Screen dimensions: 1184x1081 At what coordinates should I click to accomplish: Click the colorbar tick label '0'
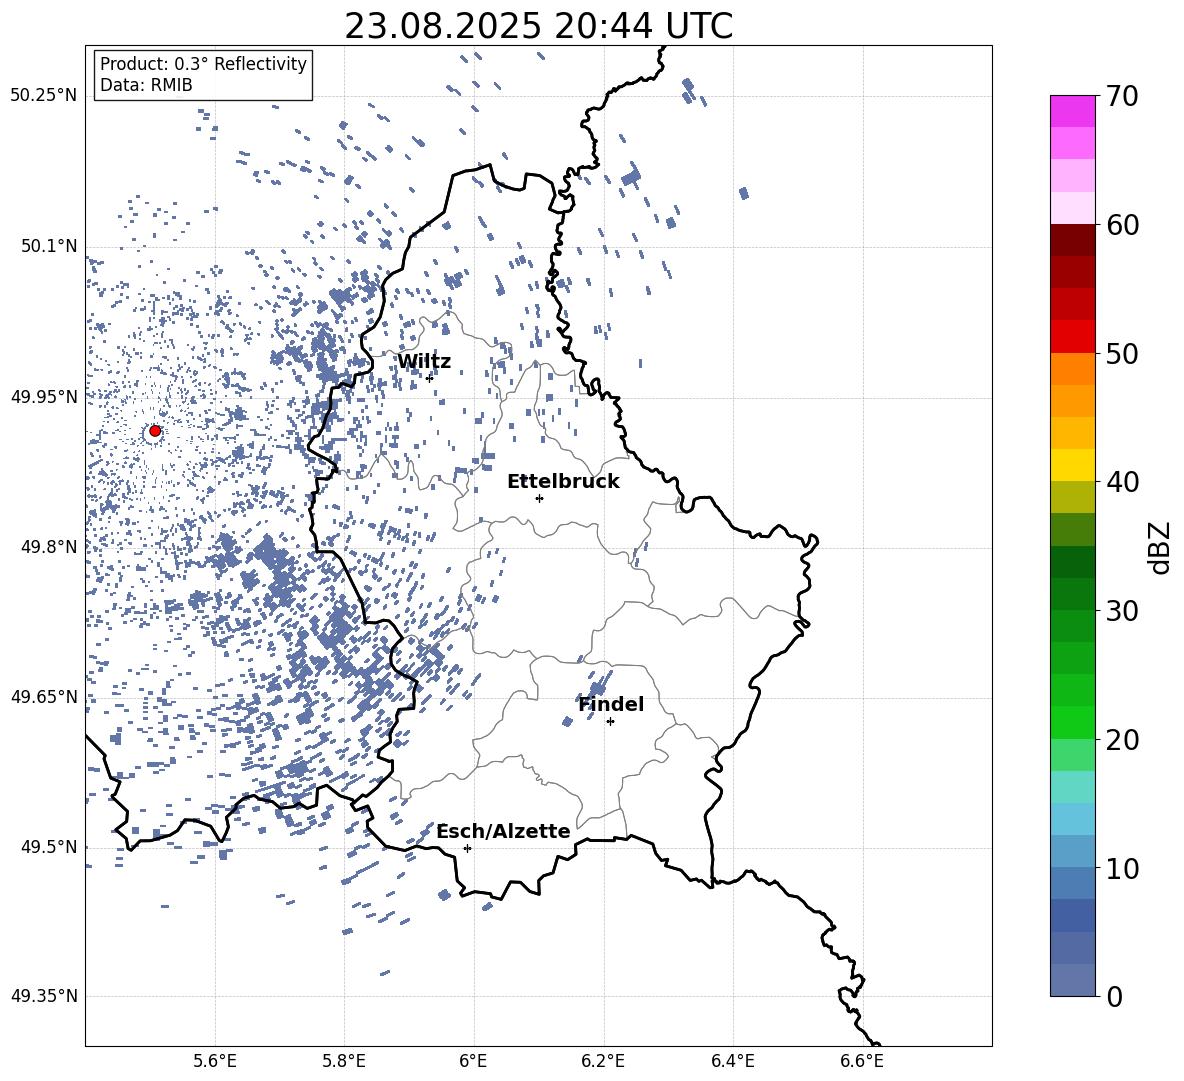point(1114,997)
